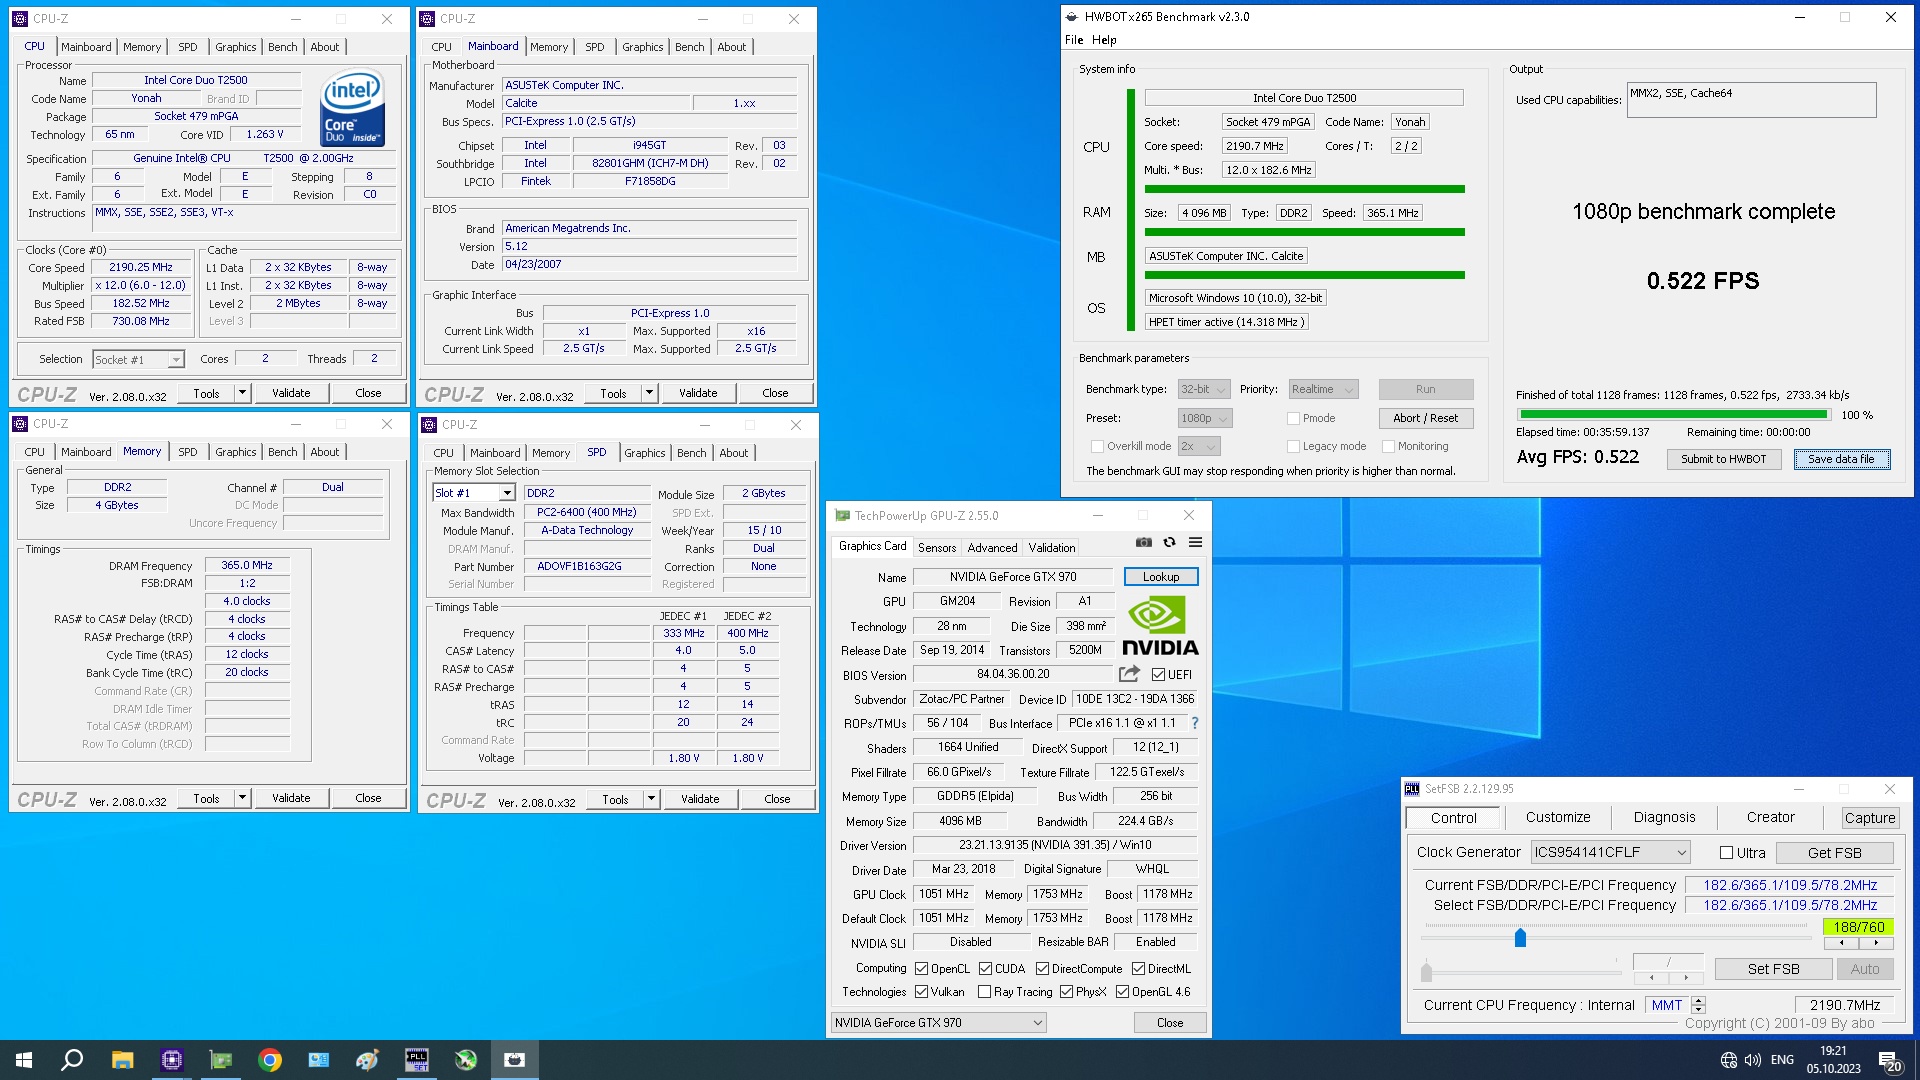Open the GPU-Z hamburger menu
Screen dimensions: 1920x1080
tap(1195, 542)
